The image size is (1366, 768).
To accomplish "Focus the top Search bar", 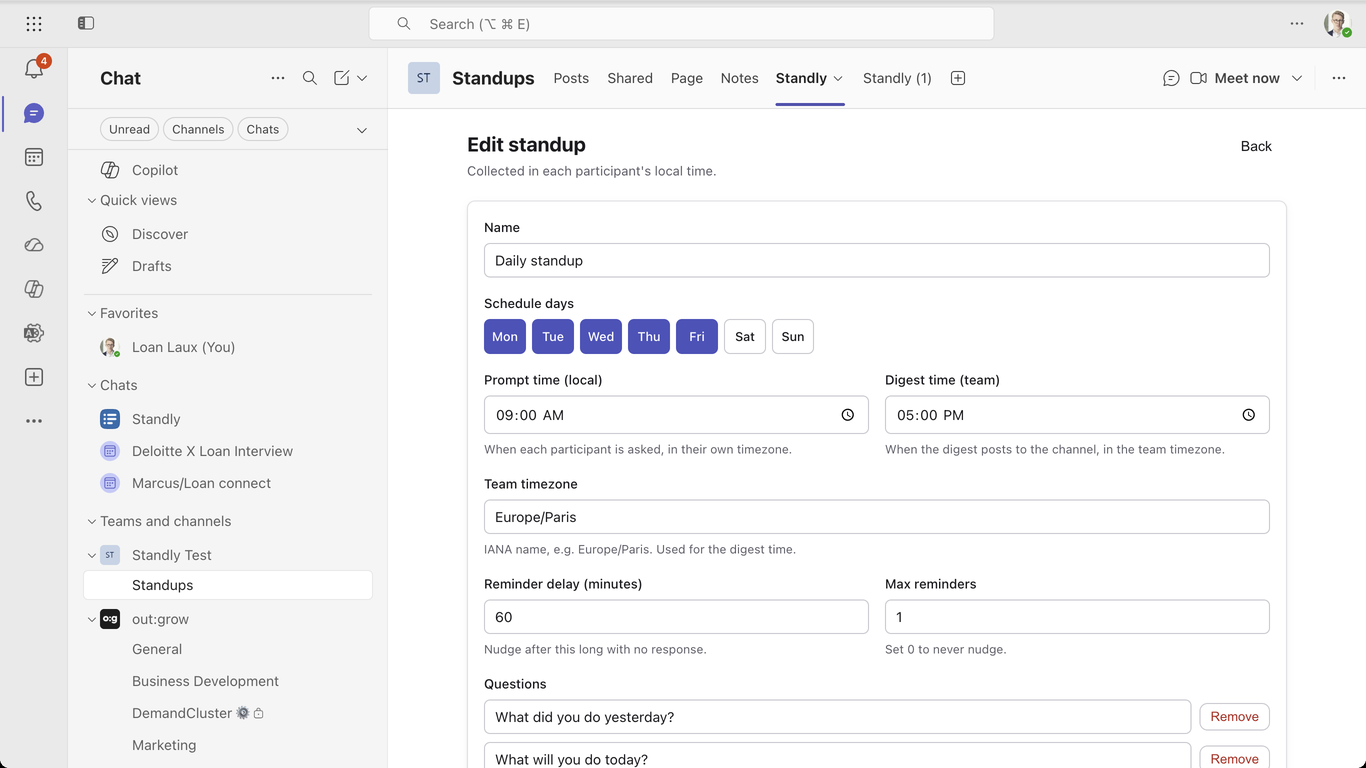I will tap(681, 24).
